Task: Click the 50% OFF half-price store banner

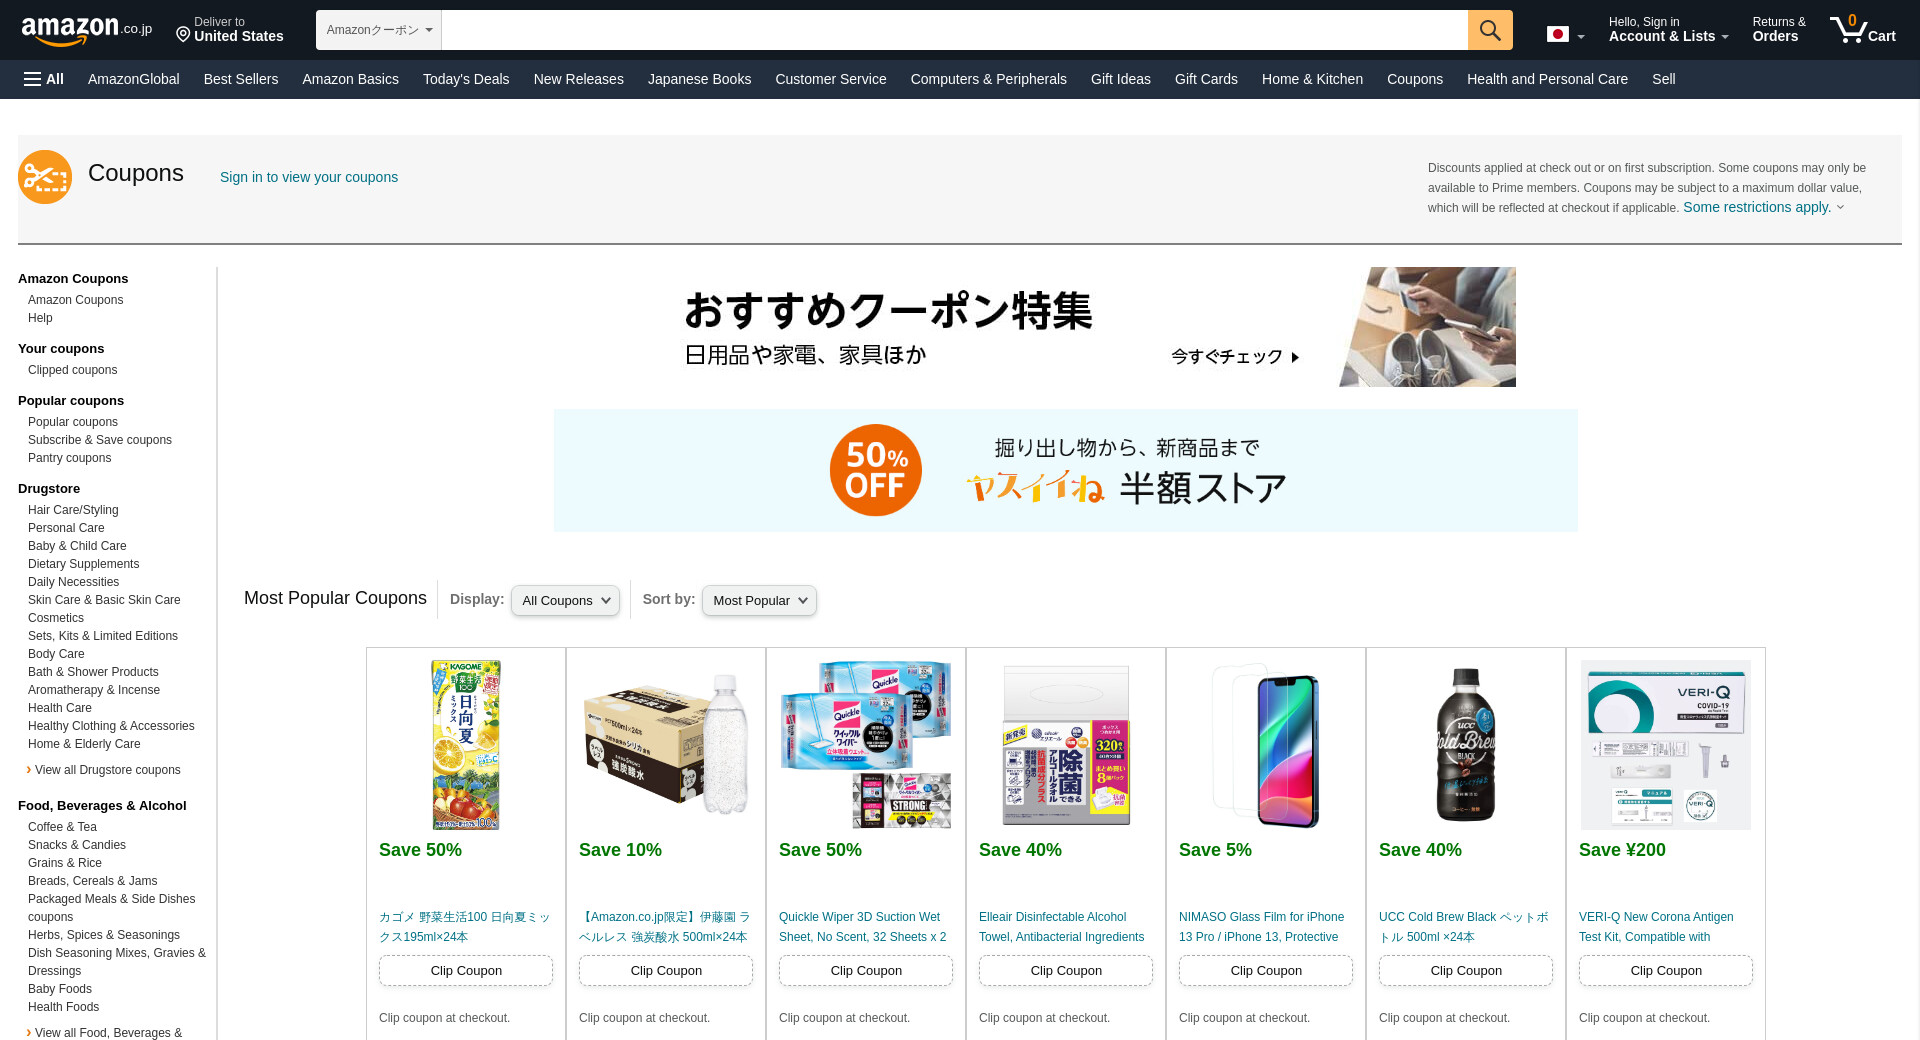Action: (1066, 470)
